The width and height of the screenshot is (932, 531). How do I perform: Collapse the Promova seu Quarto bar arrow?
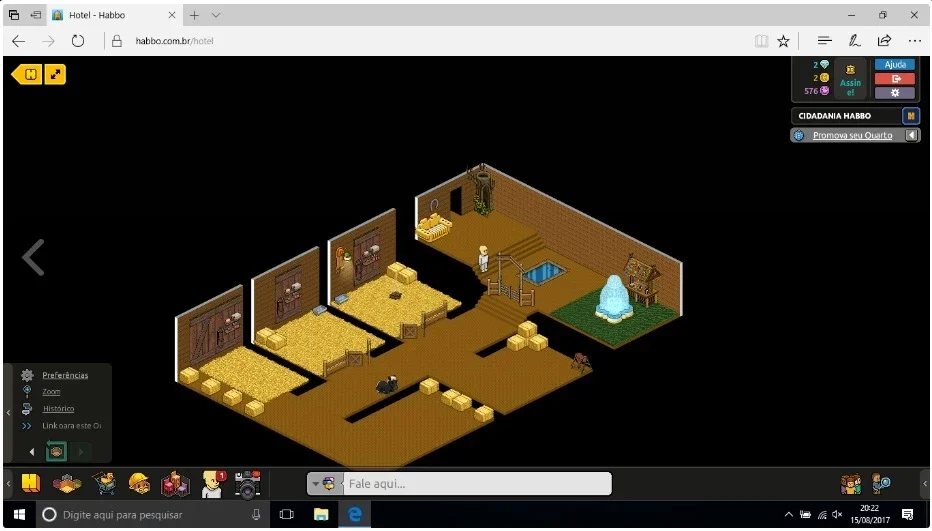coord(911,136)
